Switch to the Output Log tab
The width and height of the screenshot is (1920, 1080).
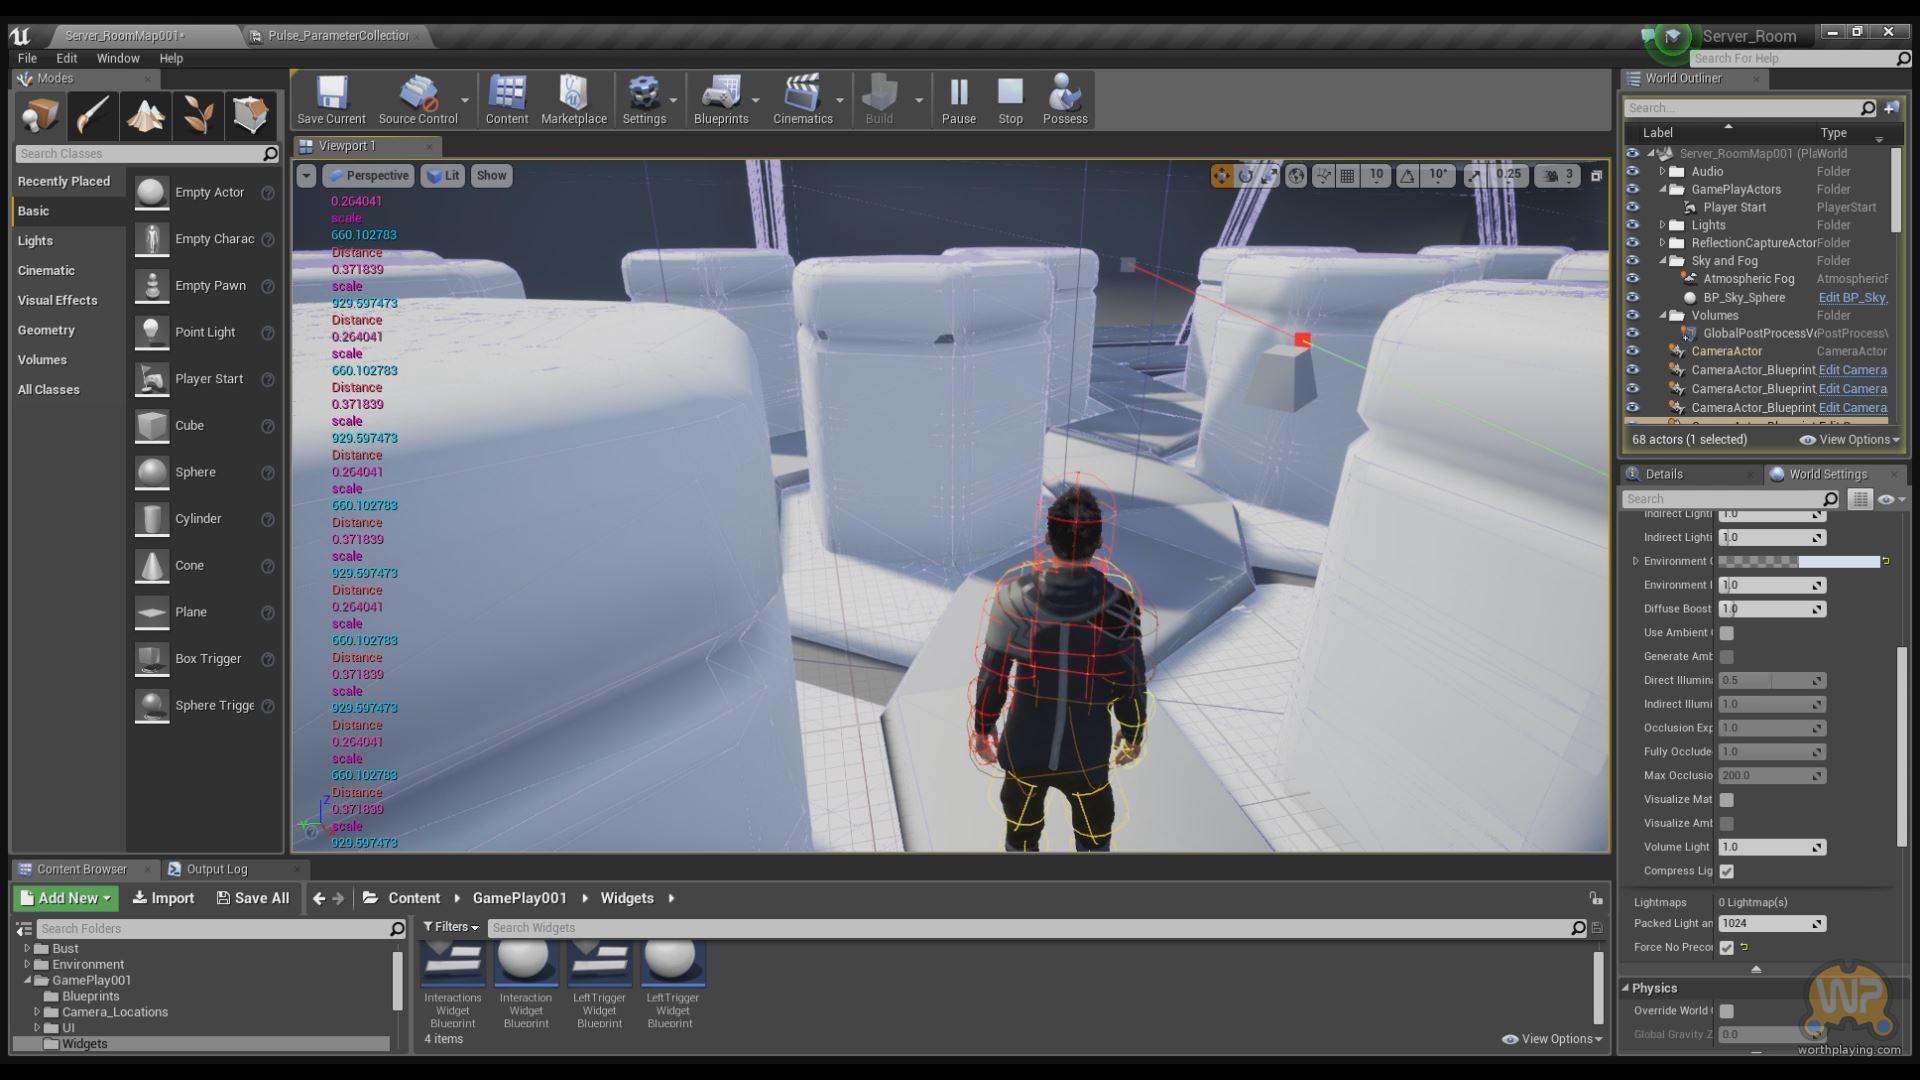[x=215, y=869]
